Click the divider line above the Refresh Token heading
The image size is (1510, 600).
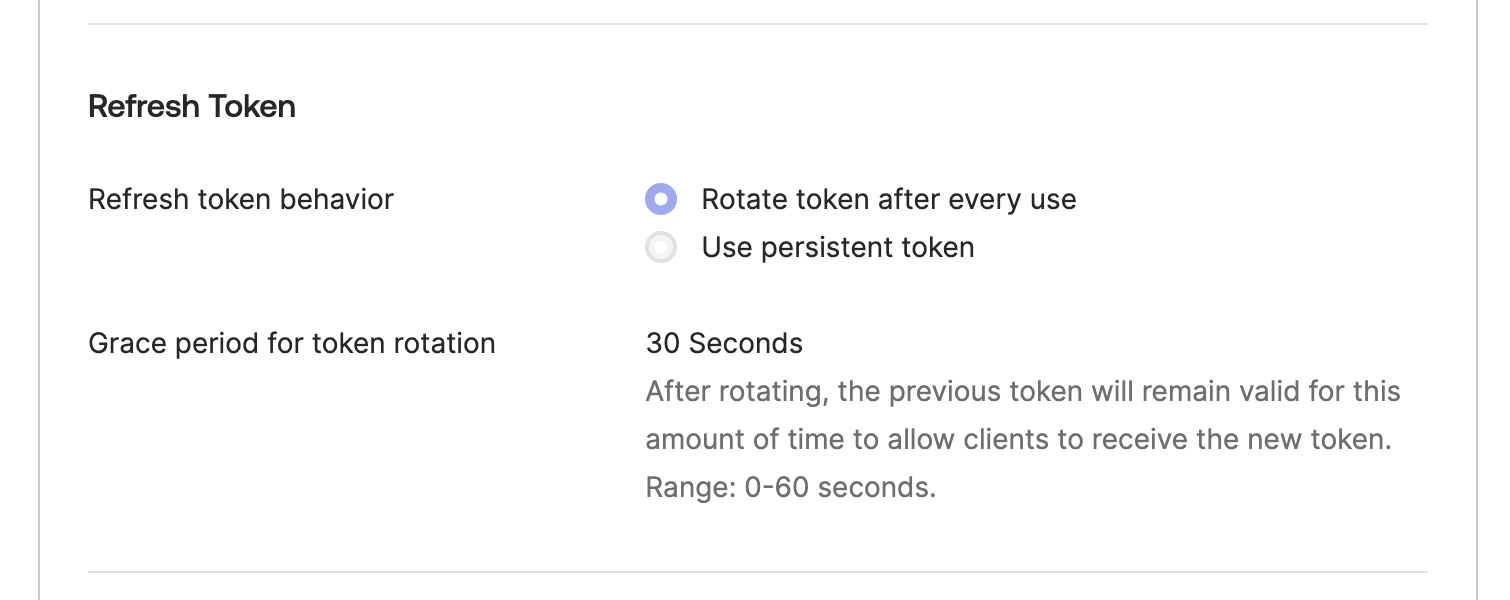757,24
